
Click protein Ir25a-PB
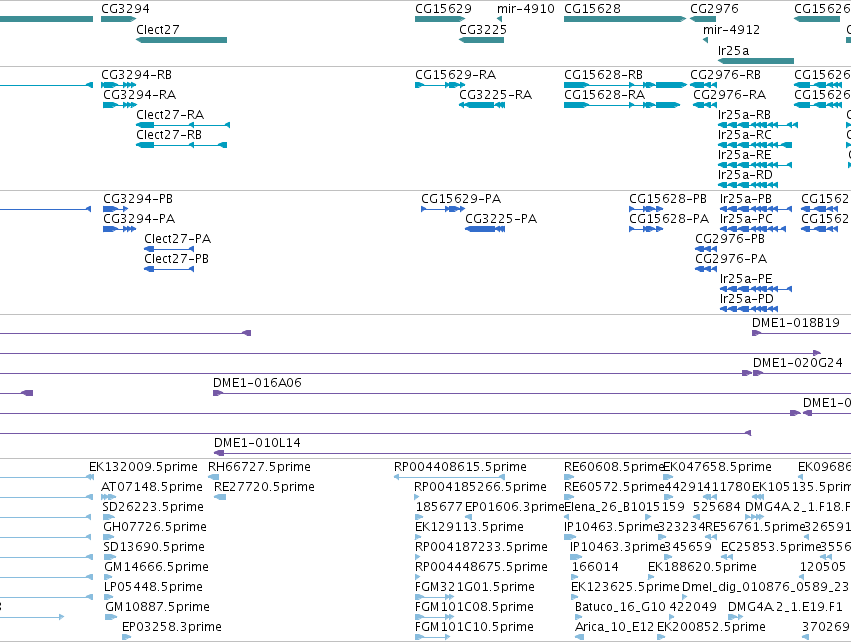pos(756,209)
